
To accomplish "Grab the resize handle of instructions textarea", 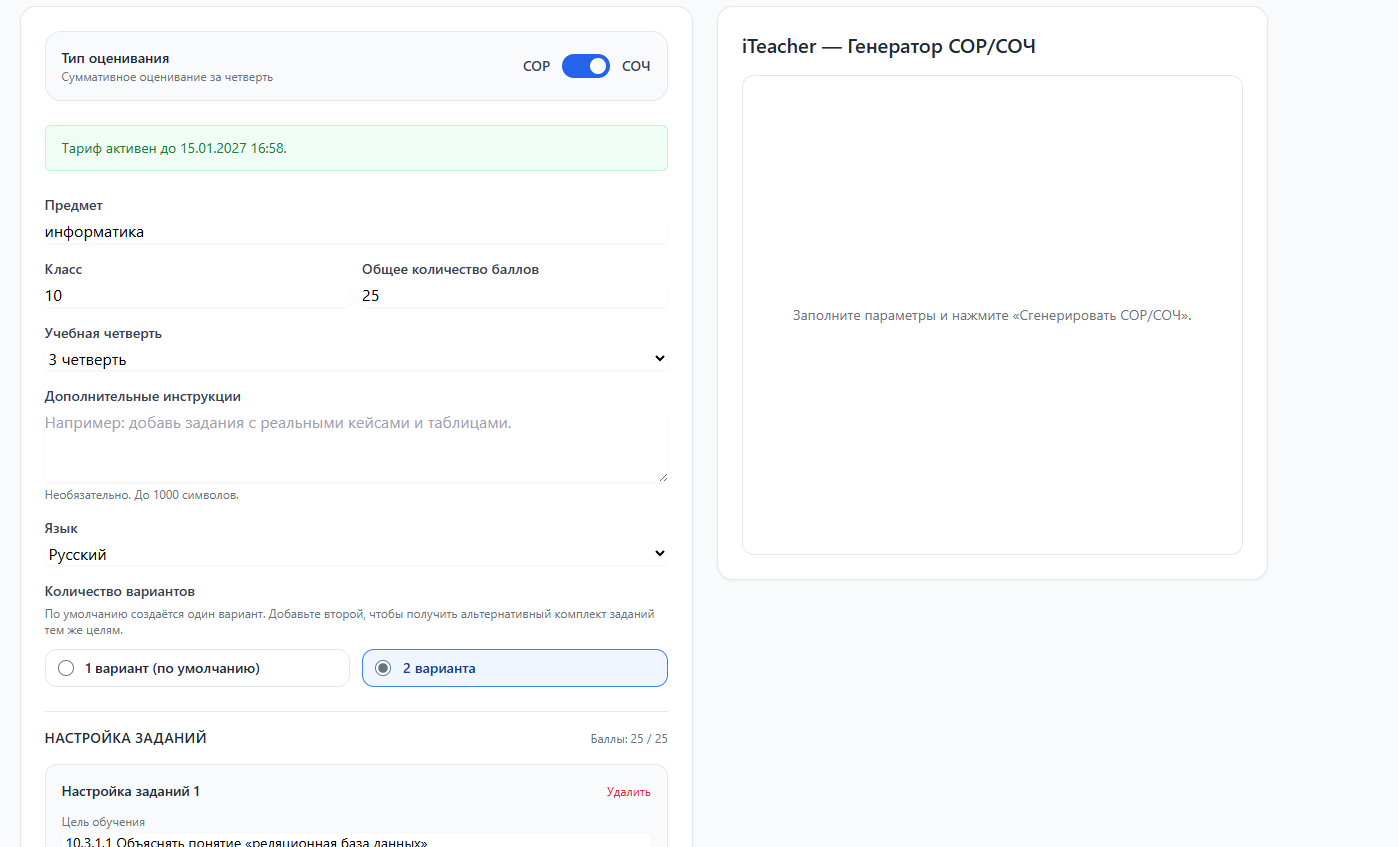I will 662,477.
